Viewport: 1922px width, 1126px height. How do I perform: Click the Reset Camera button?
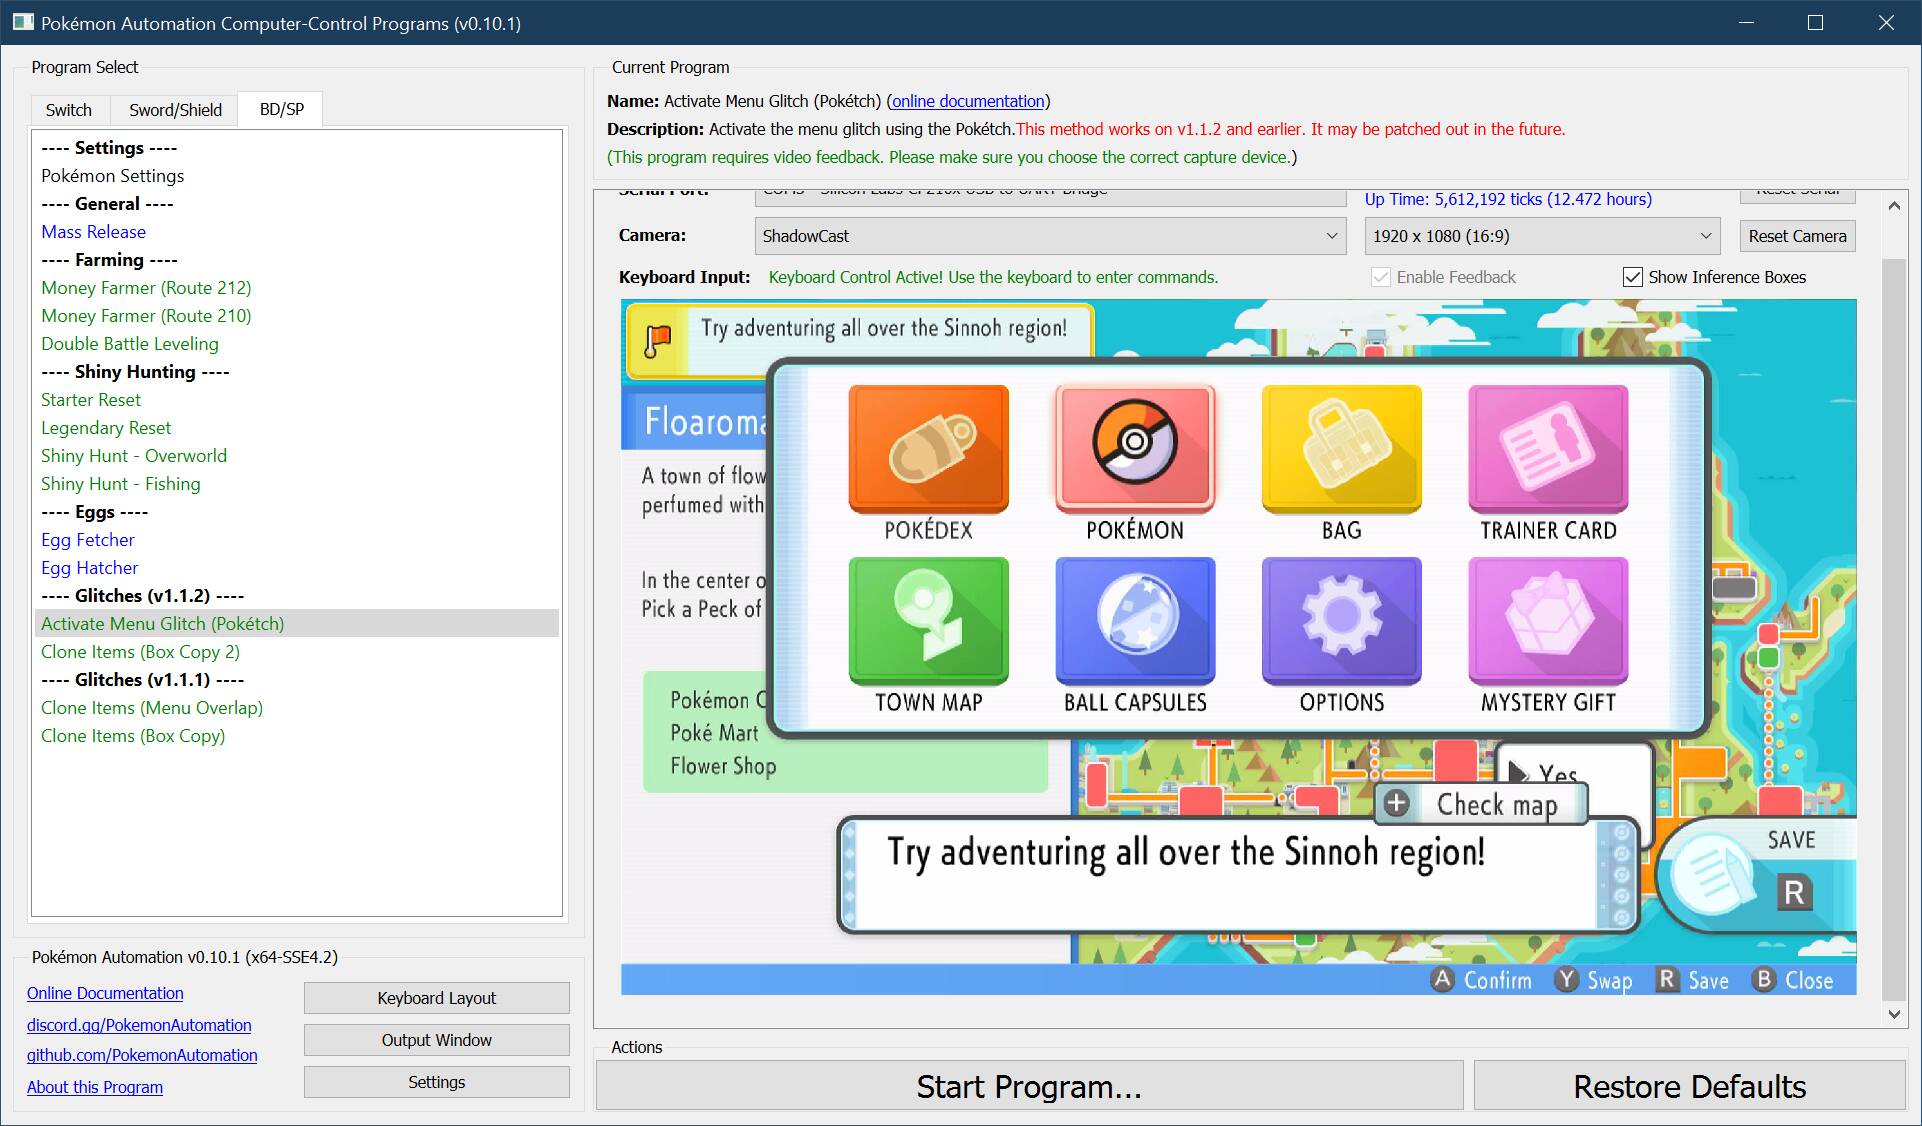(1797, 236)
